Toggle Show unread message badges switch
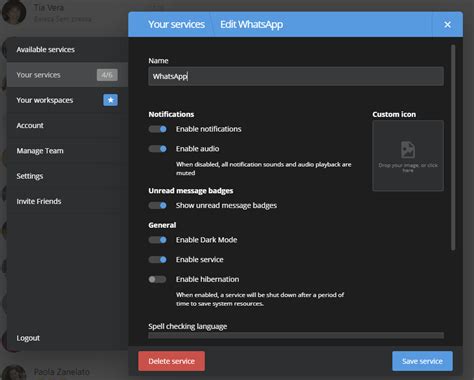This screenshot has height=380, width=474. 158,205
